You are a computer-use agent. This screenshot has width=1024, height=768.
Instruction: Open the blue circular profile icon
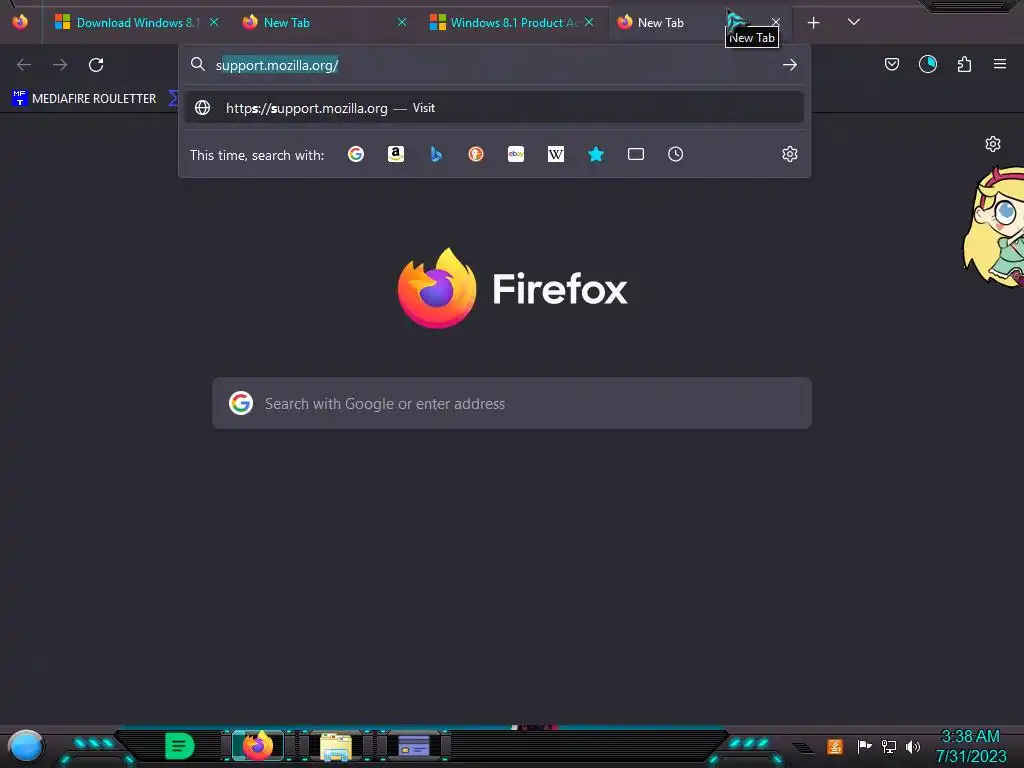point(927,64)
